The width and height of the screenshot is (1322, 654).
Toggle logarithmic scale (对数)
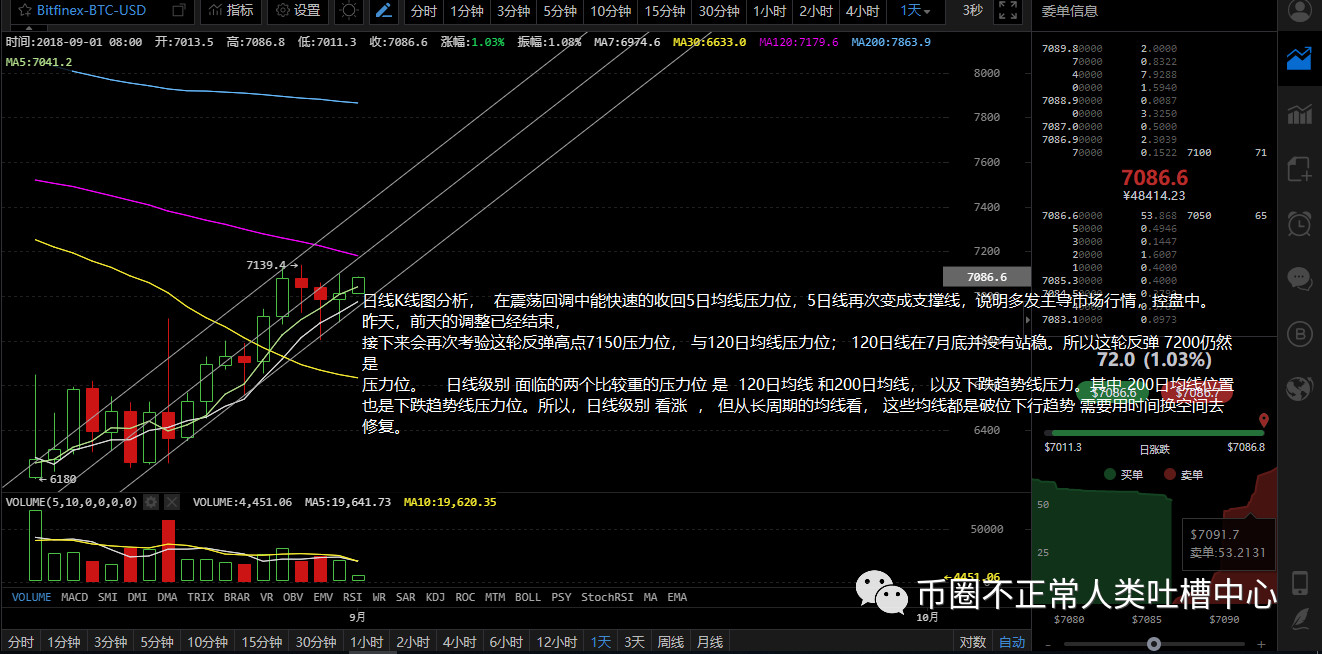[972, 642]
